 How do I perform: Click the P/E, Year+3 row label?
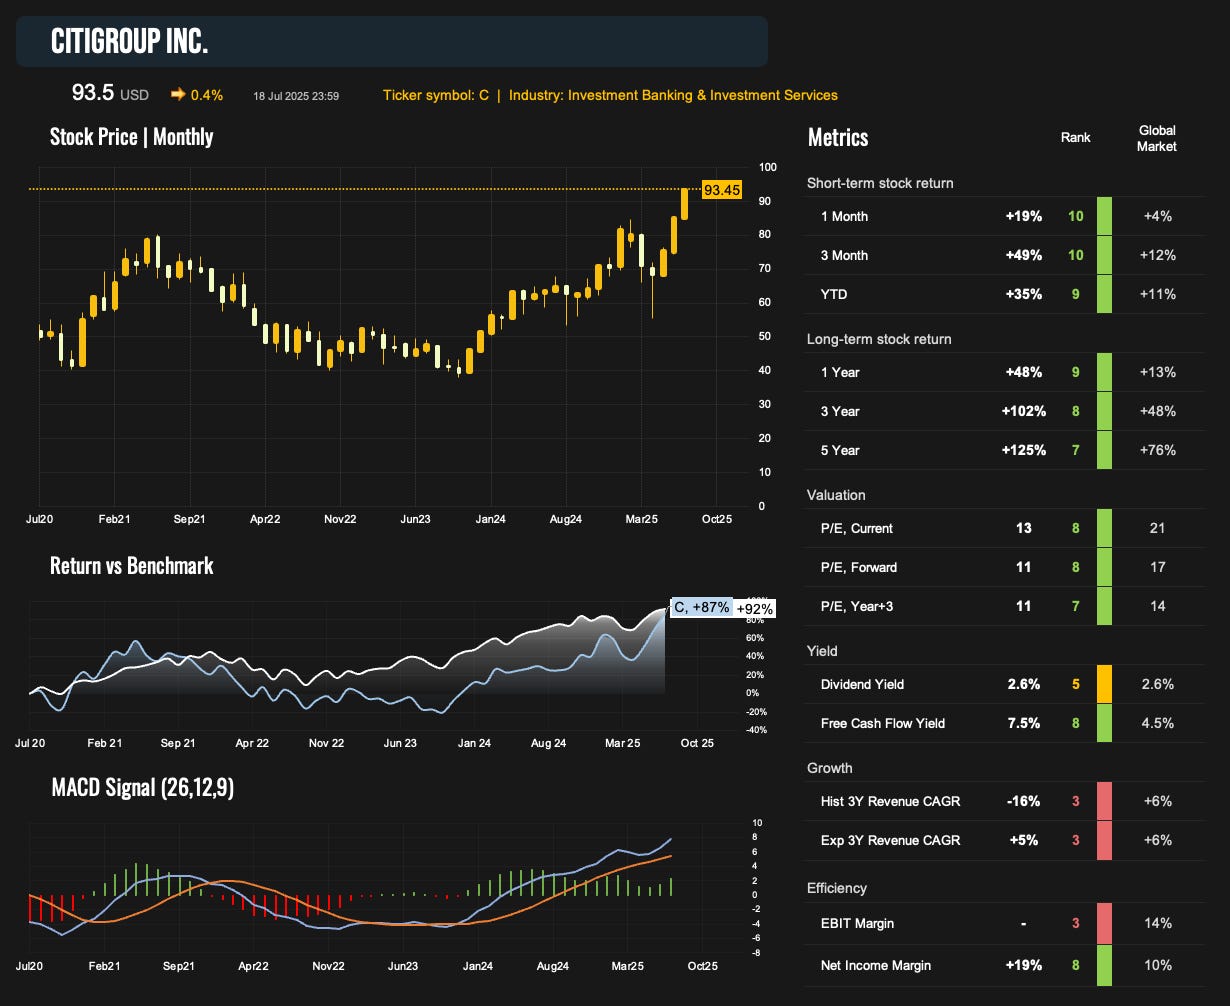(x=858, y=606)
